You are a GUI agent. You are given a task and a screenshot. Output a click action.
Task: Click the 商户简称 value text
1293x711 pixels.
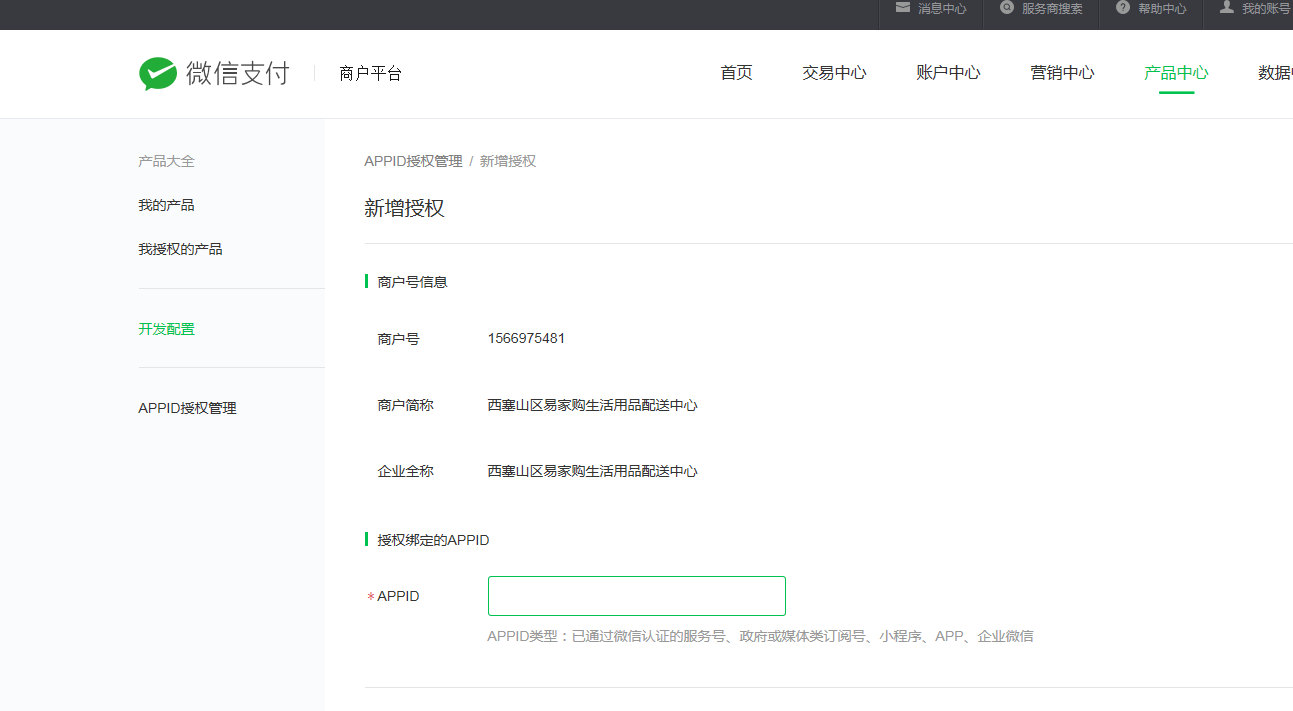pyautogui.click(x=592, y=405)
